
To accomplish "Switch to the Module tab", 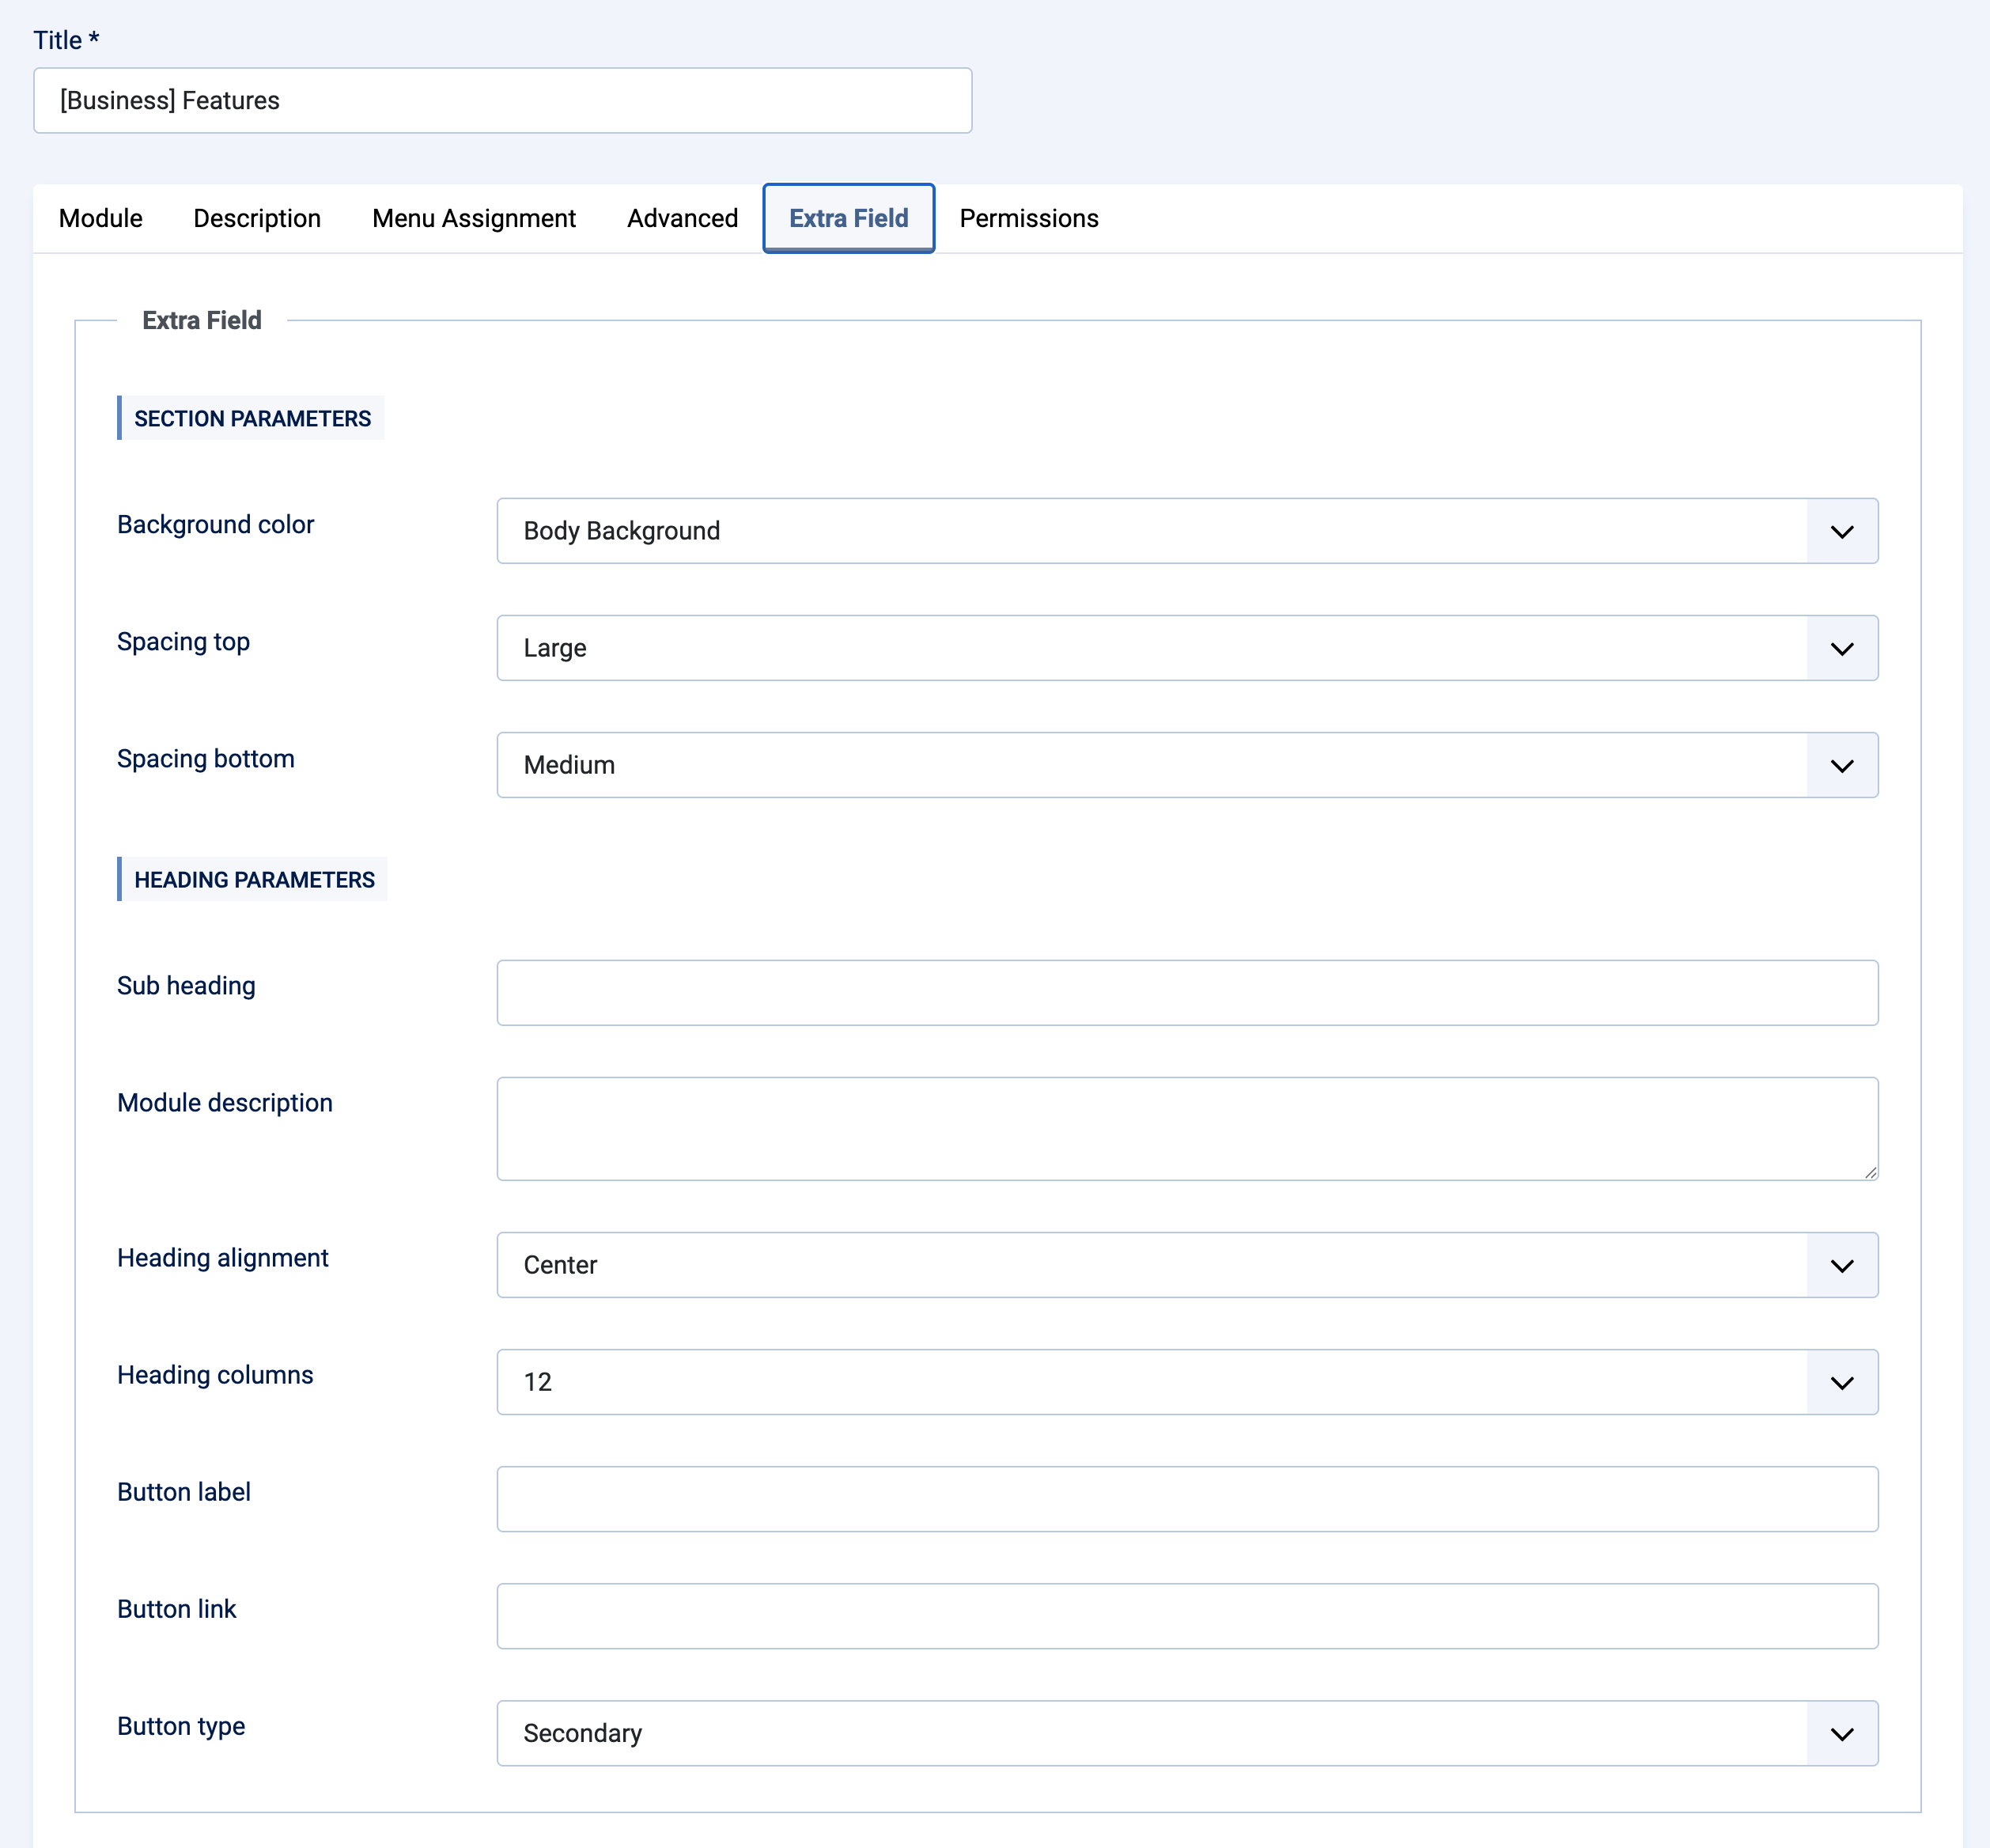I will [x=100, y=218].
